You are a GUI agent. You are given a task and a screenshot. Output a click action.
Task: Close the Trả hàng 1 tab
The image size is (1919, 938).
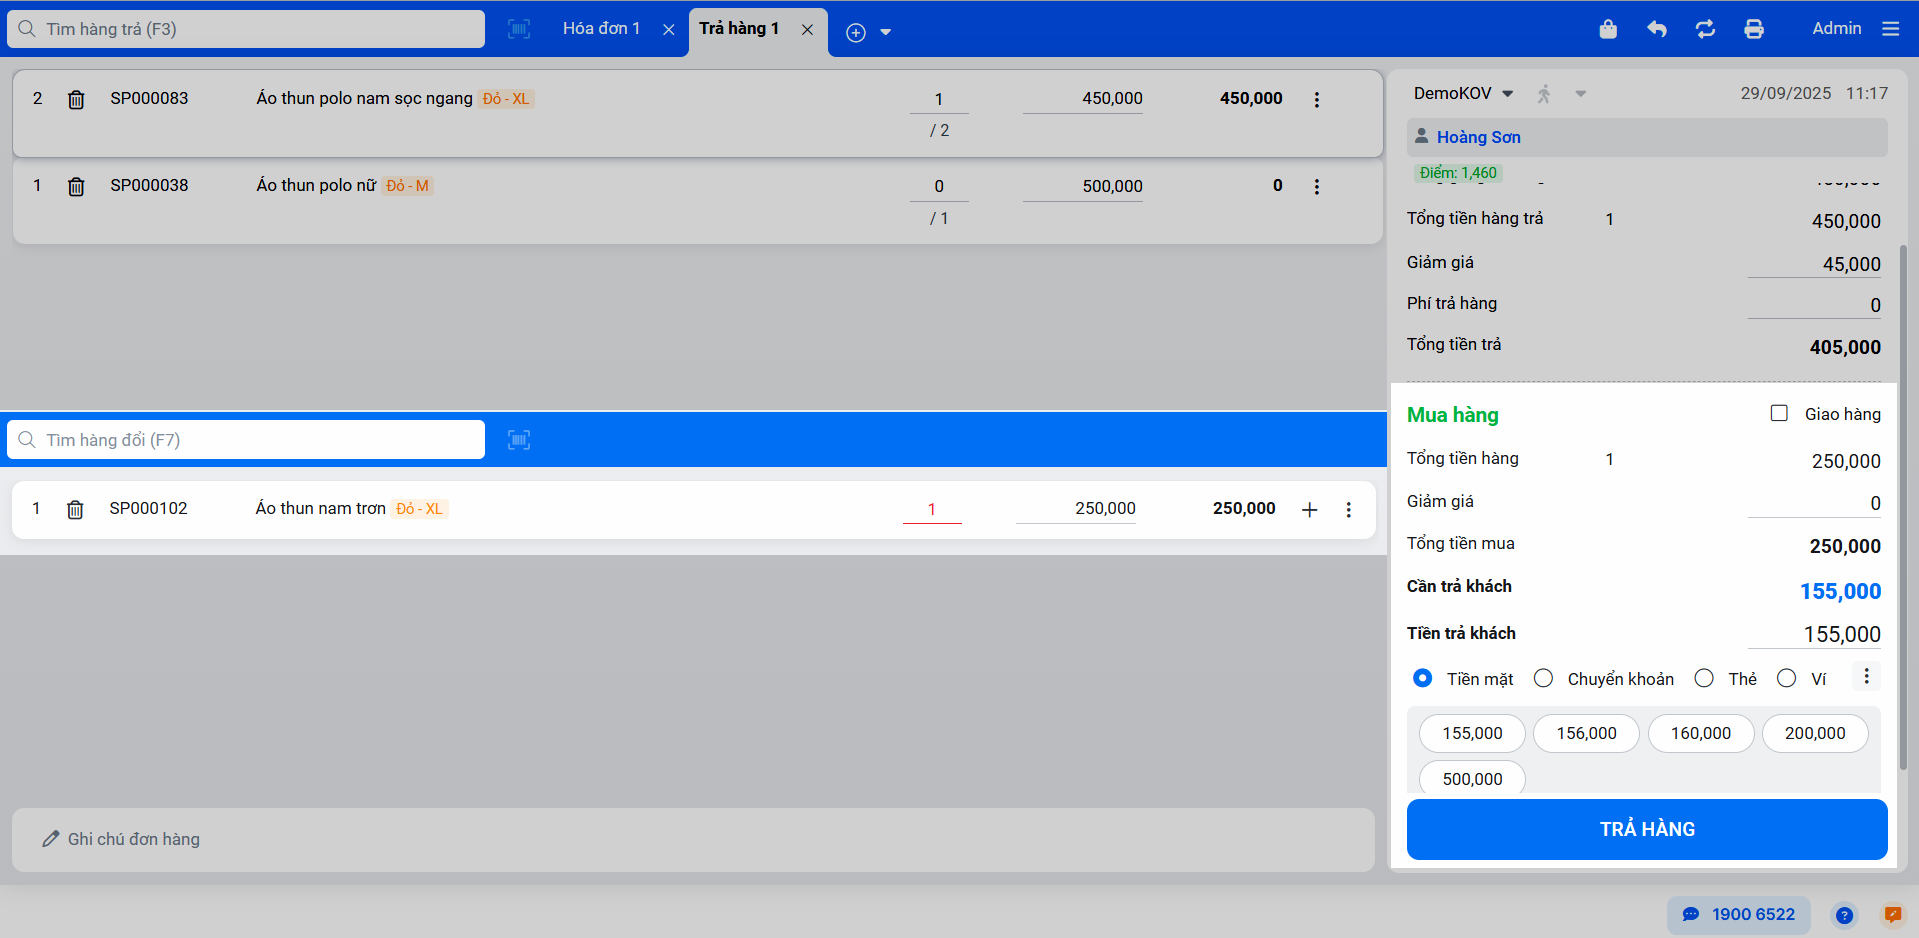(807, 30)
